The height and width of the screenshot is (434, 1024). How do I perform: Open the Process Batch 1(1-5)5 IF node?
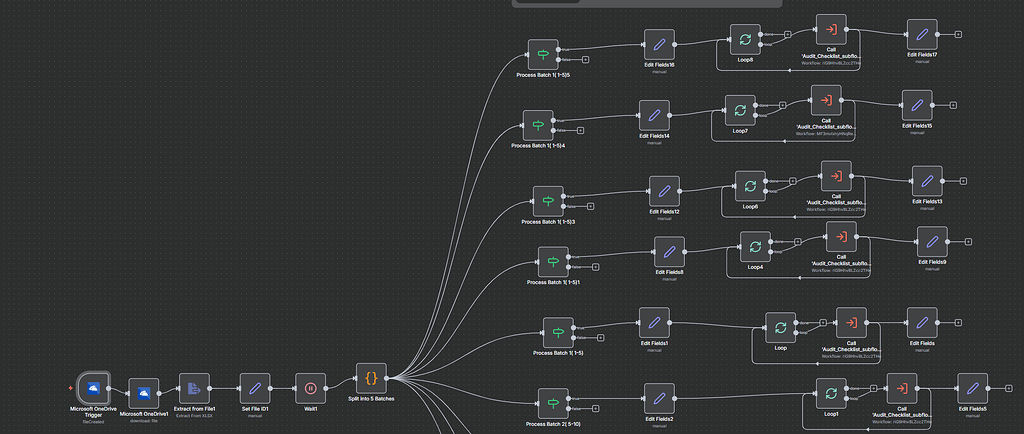(543, 55)
